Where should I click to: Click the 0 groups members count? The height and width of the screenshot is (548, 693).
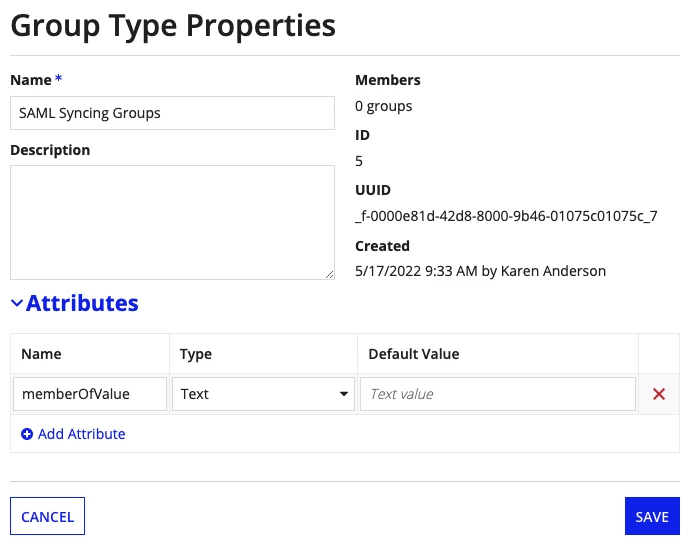point(384,107)
